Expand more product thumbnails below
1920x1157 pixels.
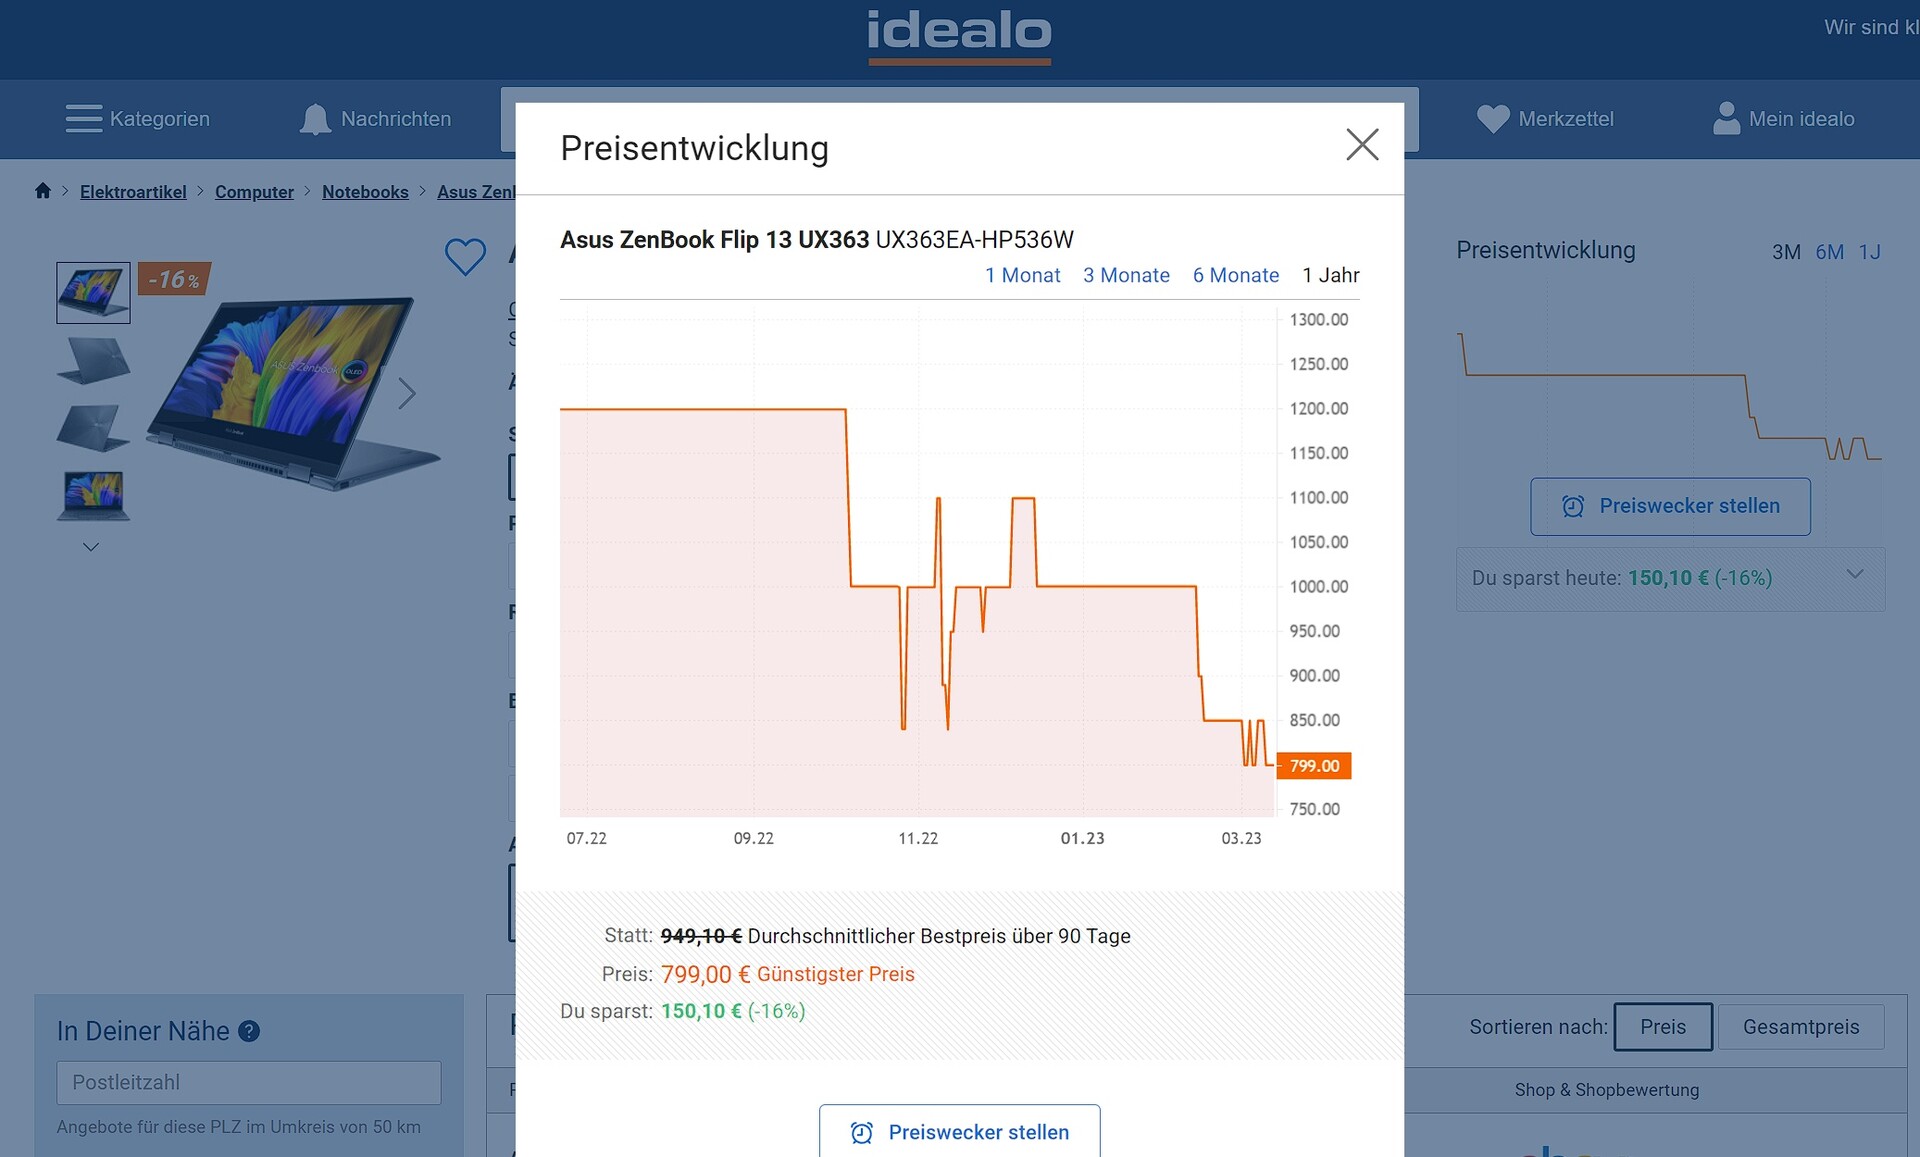[x=91, y=547]
